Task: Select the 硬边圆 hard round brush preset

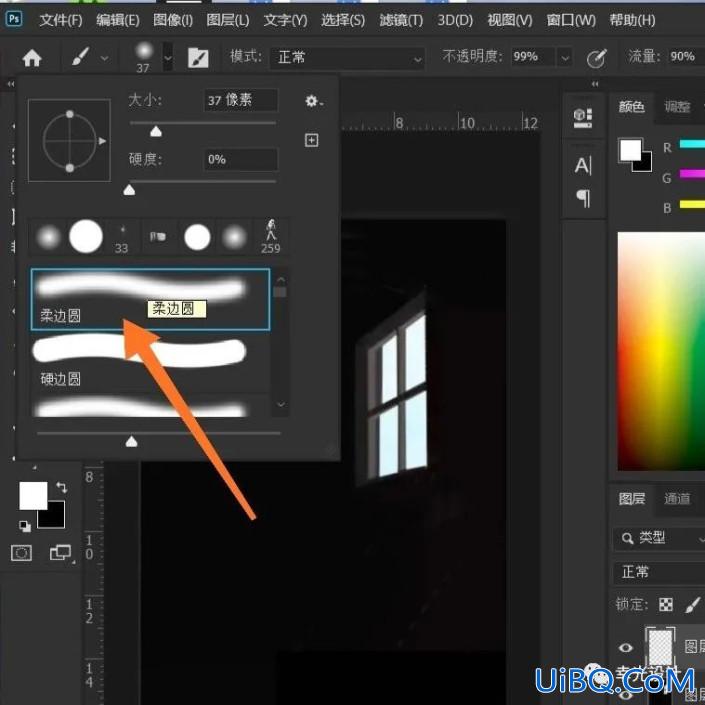Action: 151,362
